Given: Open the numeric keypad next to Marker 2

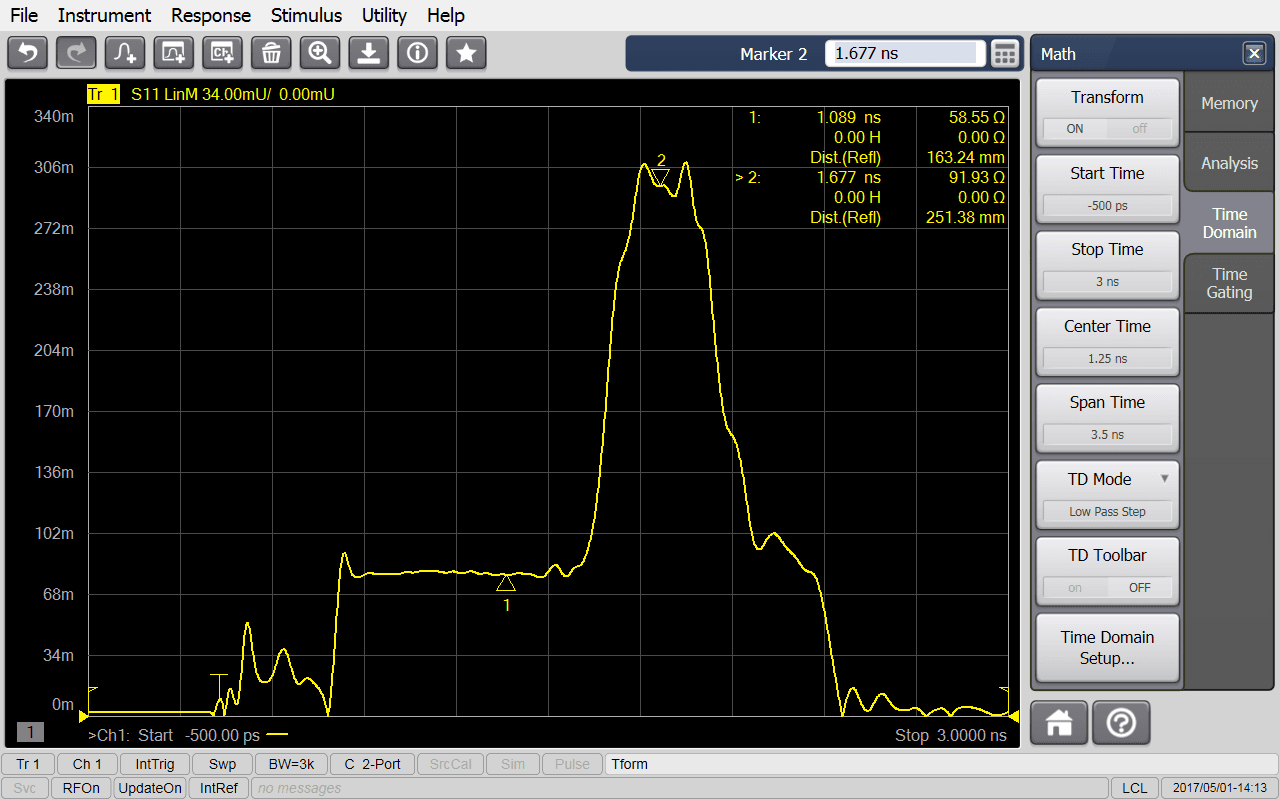Looking at the screenshot, I should (1004, 54).
